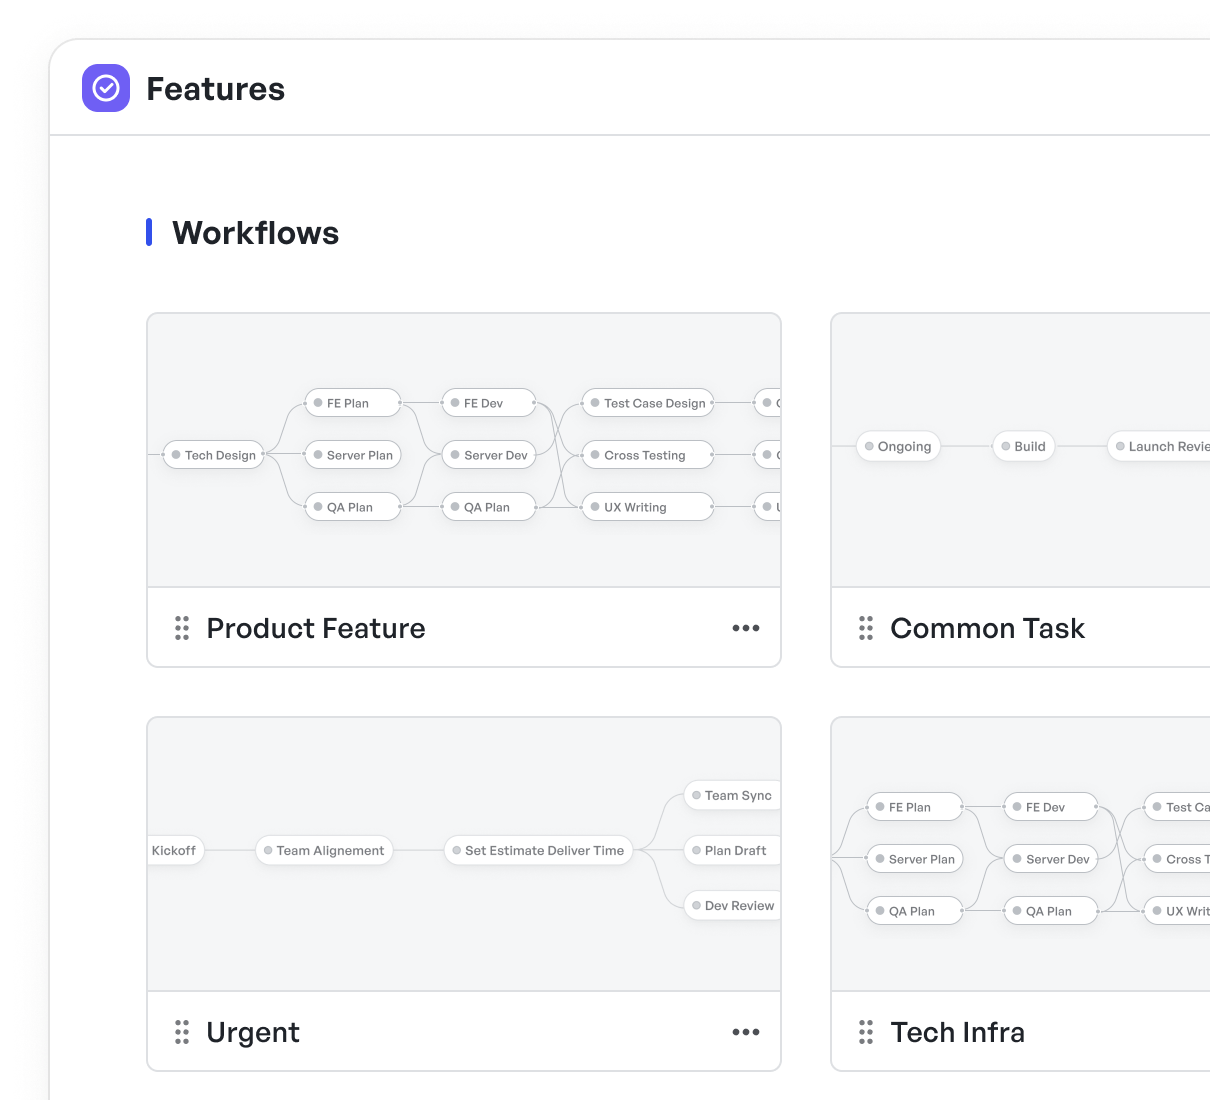Select the Build node in Common Task
Viewport: 1210px width, 1100px height.
pos(1023,446)
